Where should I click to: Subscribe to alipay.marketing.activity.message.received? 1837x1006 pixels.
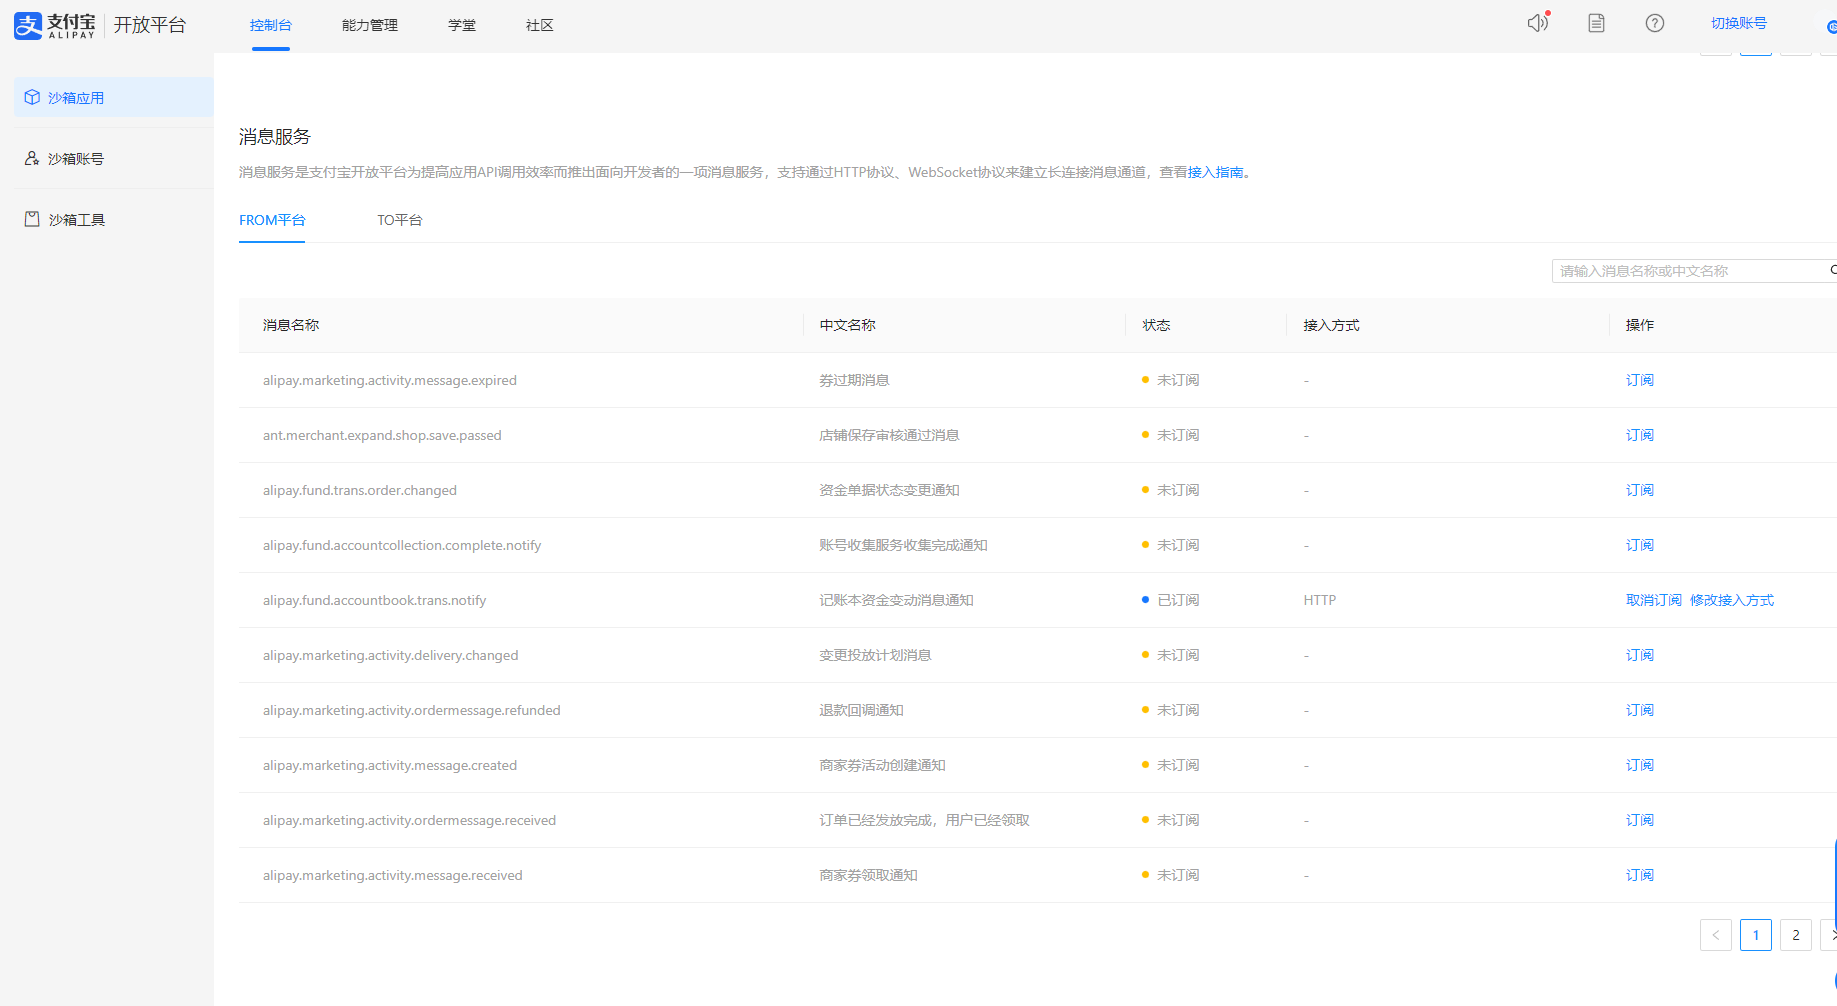pos(1640,875)
